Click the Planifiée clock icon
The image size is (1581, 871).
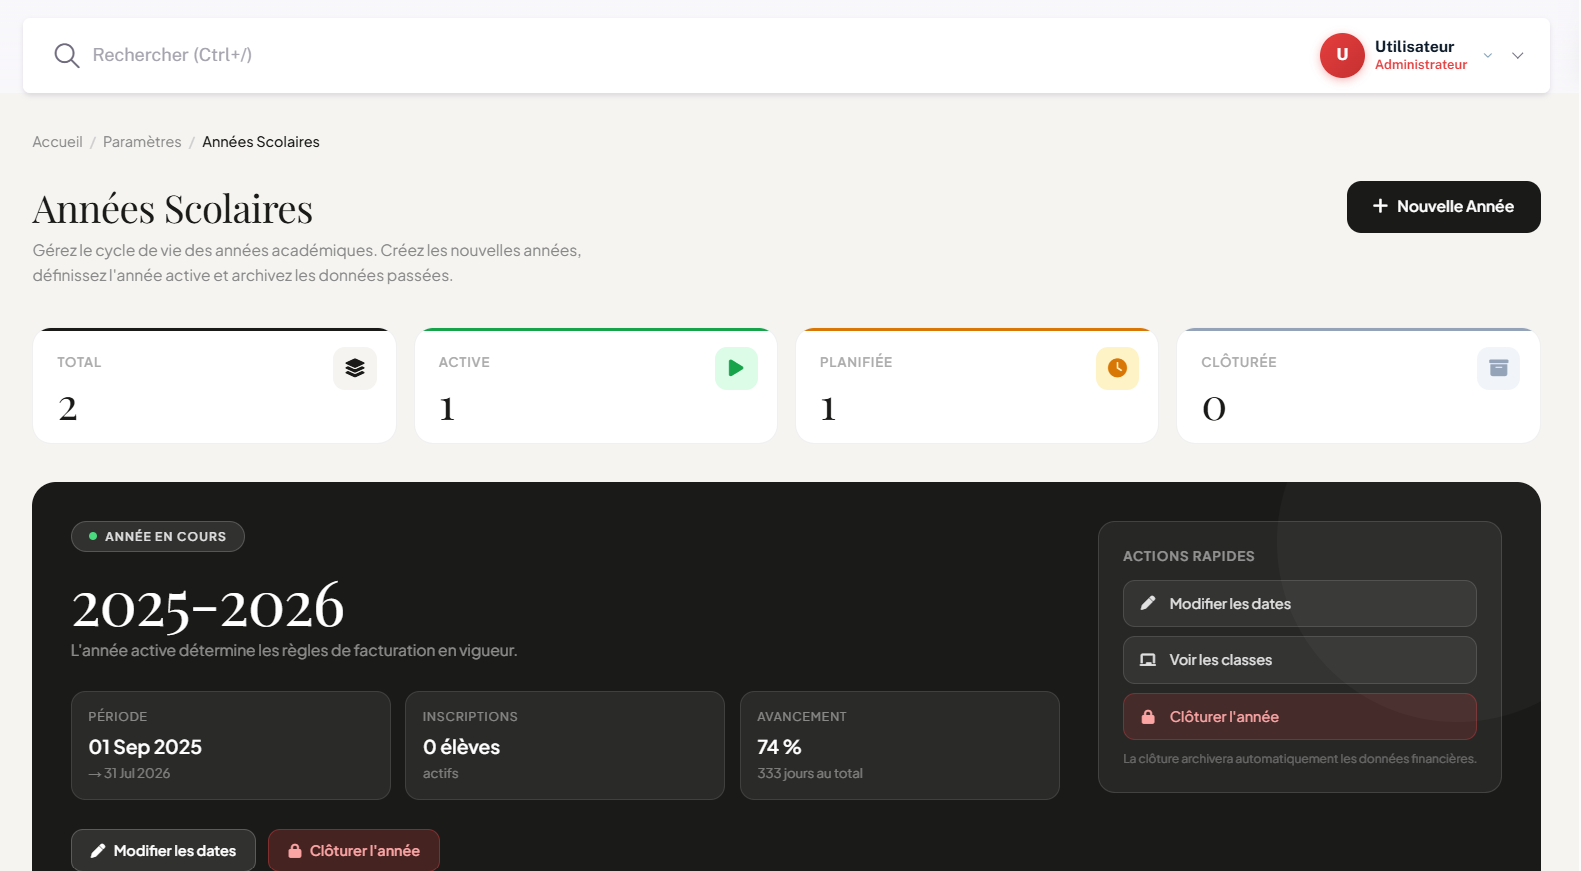pos(1117,368)
